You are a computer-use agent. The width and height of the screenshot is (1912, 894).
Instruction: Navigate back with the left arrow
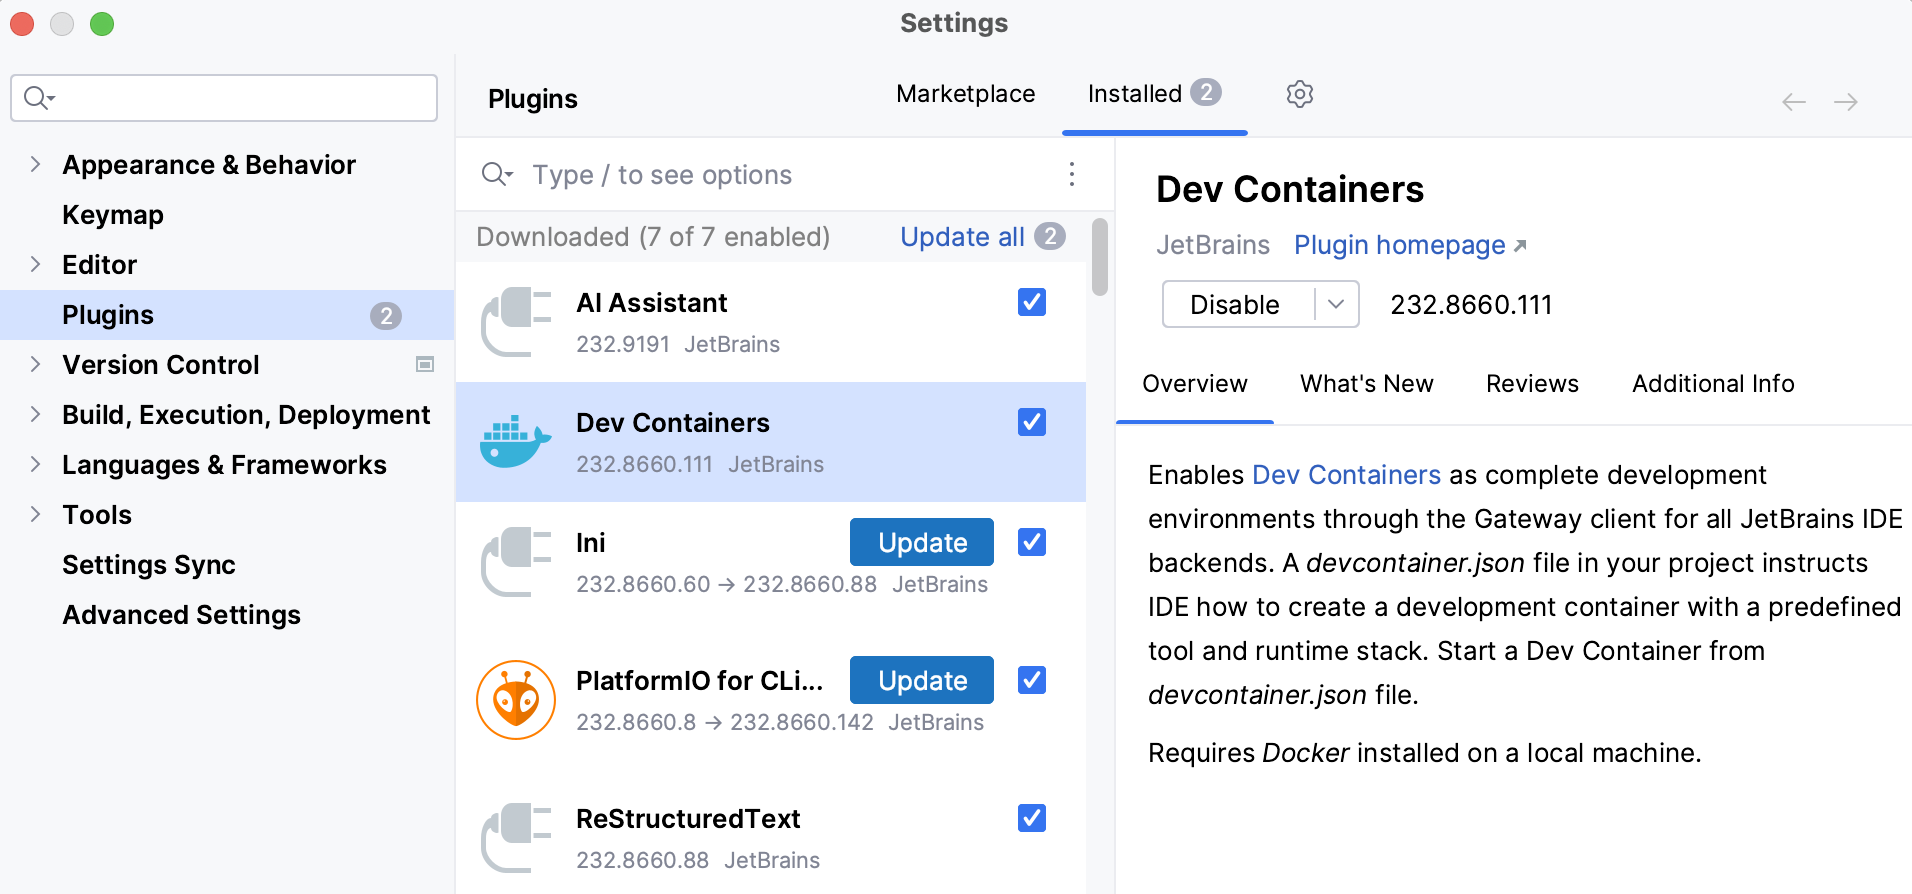tap(1794, 102)
